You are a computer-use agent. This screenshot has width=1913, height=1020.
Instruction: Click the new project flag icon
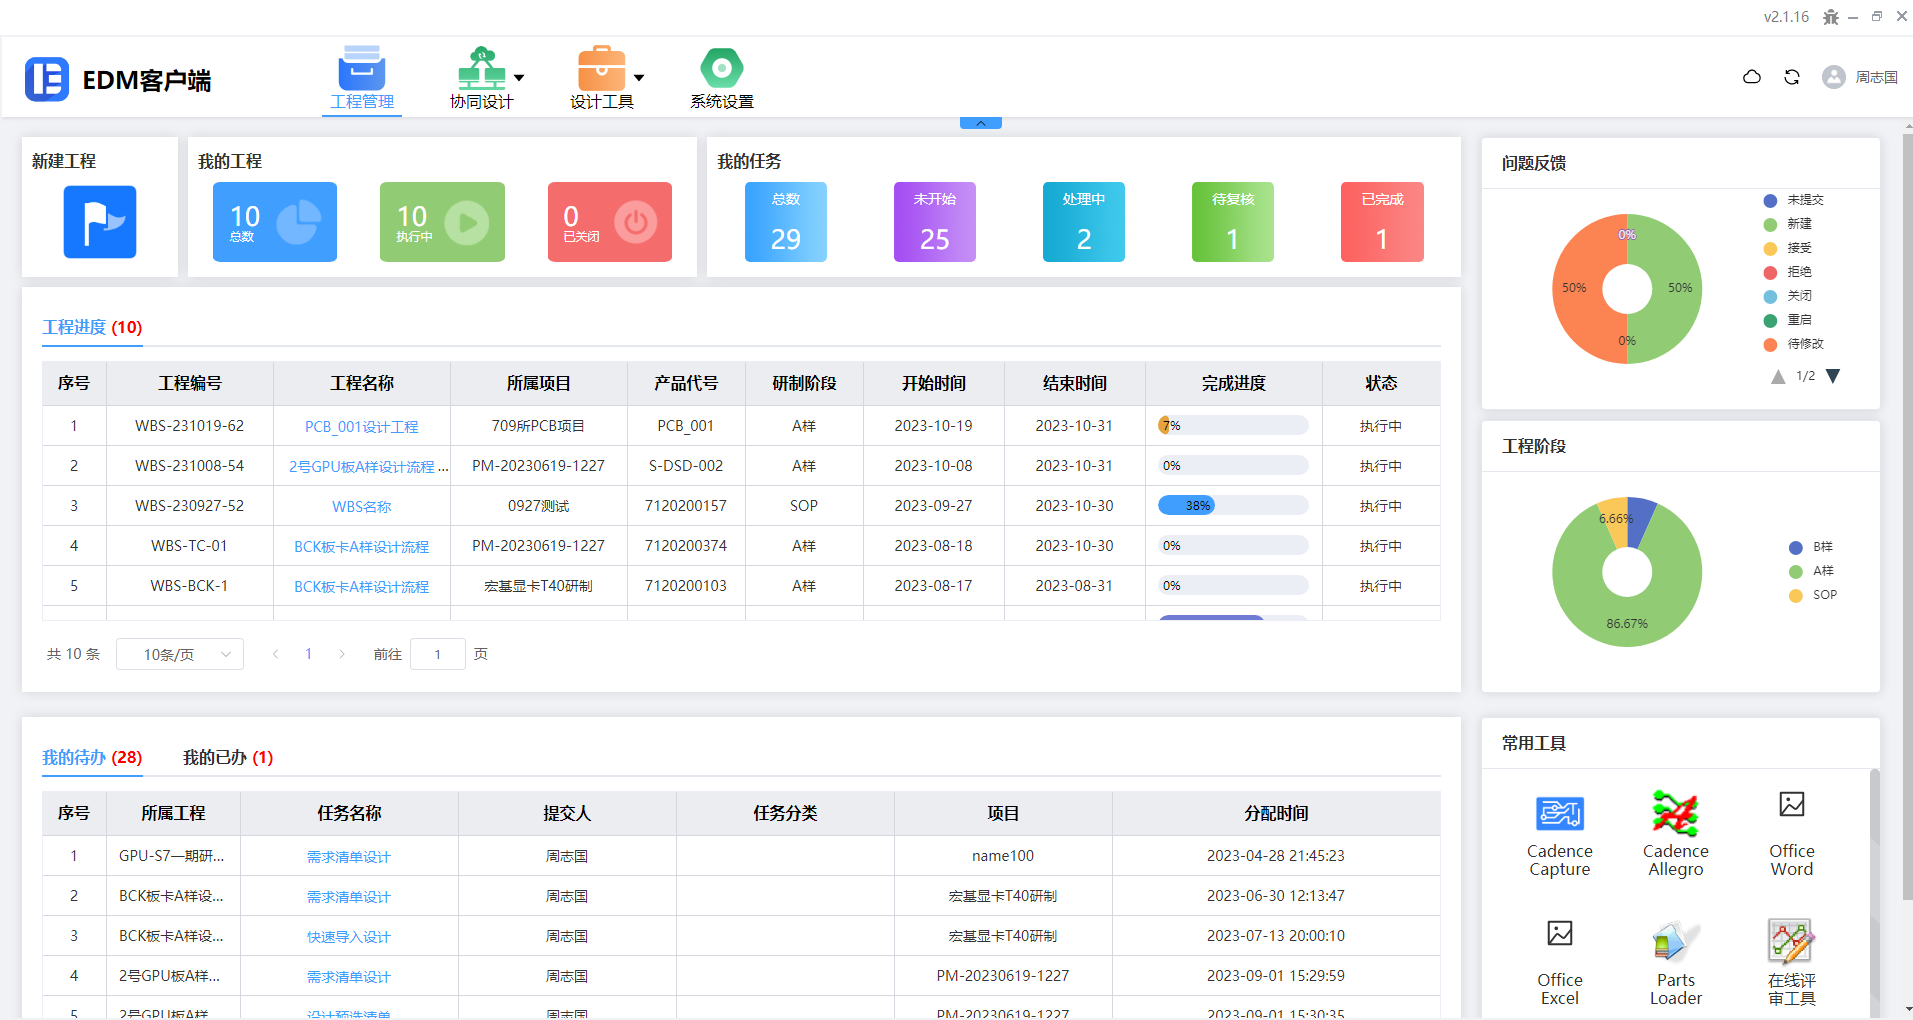tap(100, 222)
